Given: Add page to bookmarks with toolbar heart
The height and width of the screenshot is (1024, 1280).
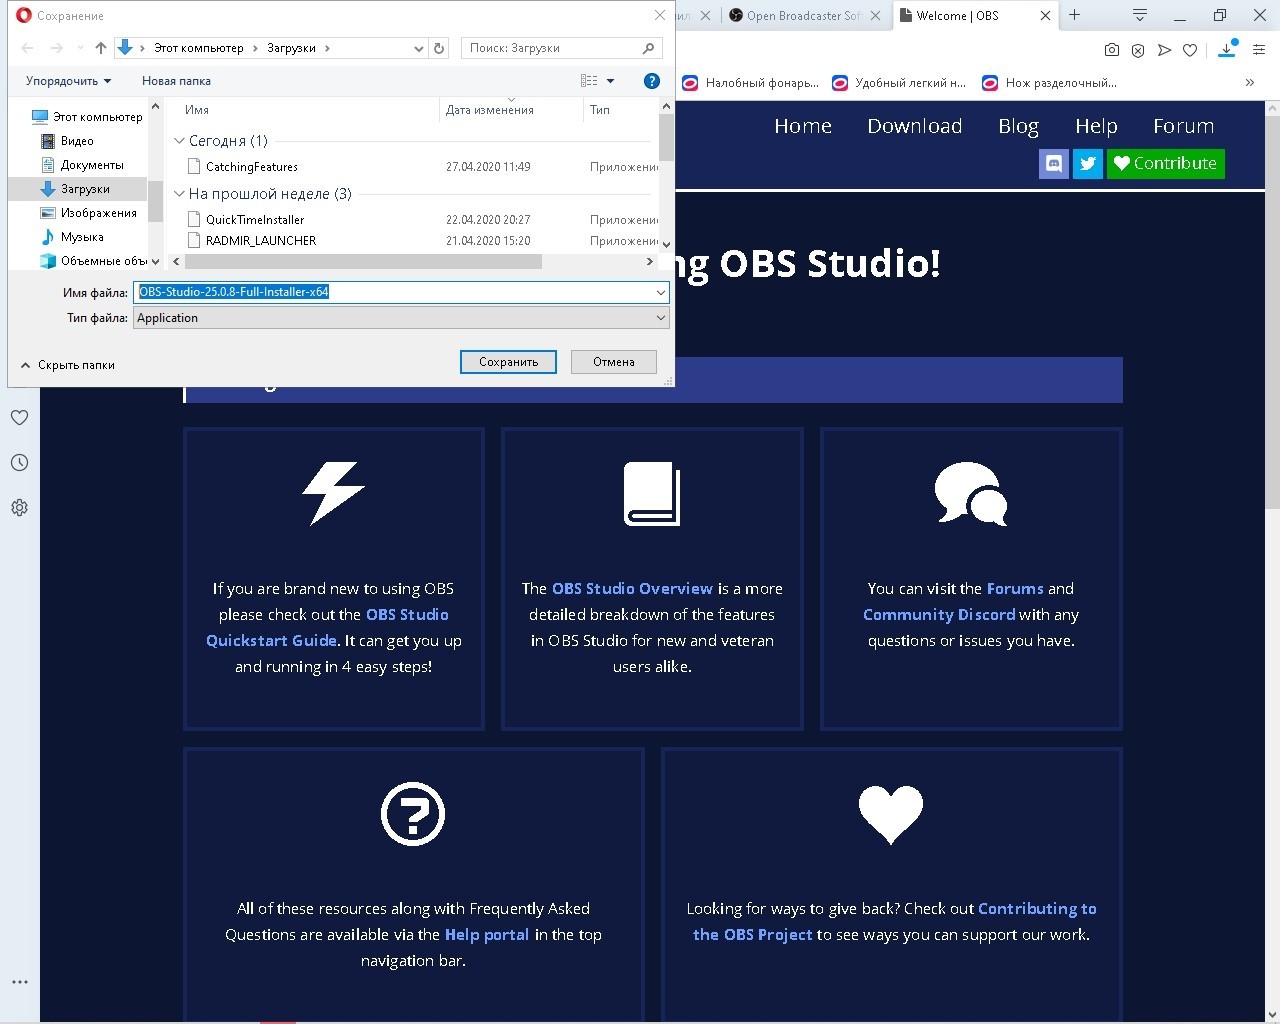Looking at the screenshot, I should (1190, 50).
